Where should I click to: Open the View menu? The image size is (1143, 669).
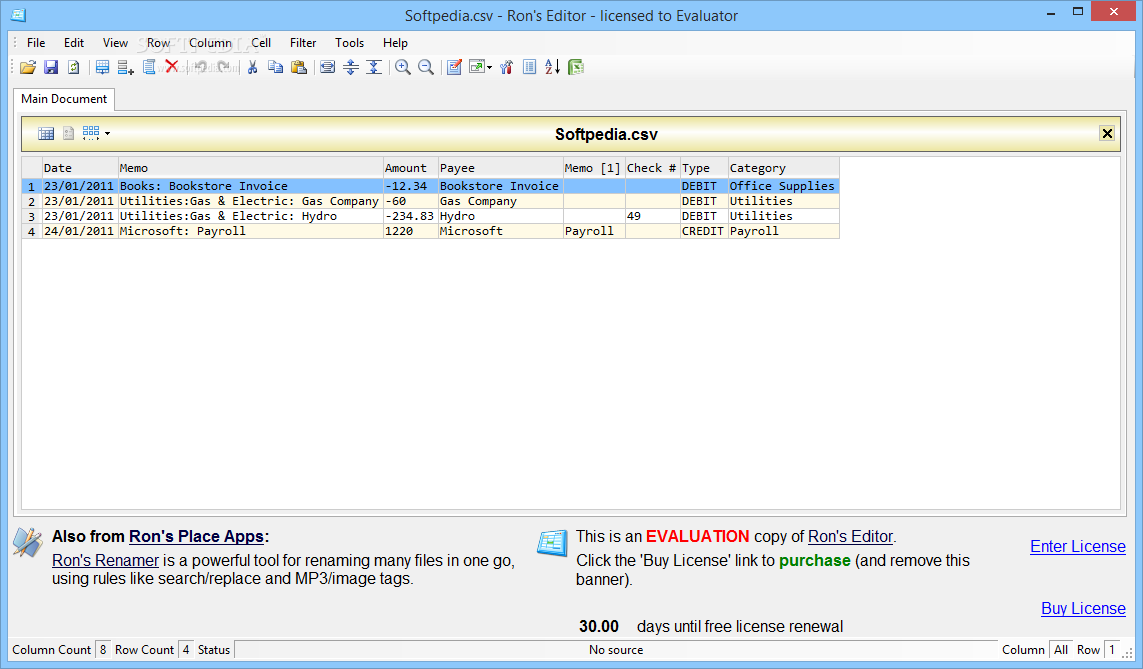pyautogui.click(x=115, y=43)
